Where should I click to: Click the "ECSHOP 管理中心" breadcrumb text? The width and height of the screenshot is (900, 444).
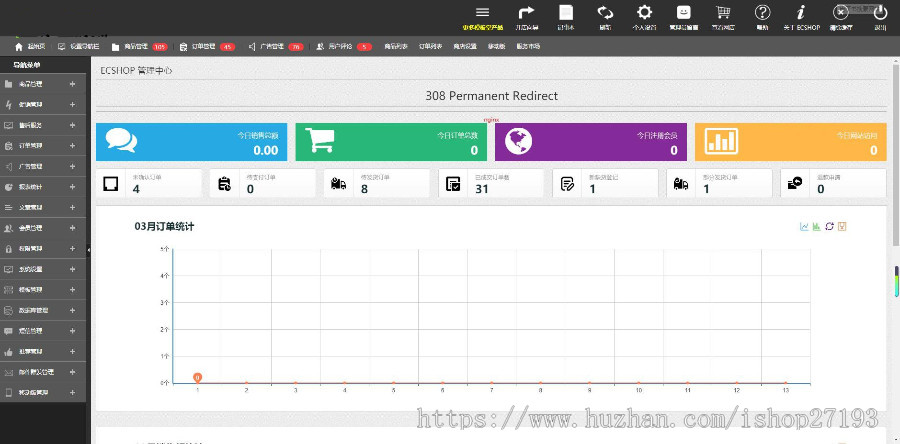tap(136, 71)
